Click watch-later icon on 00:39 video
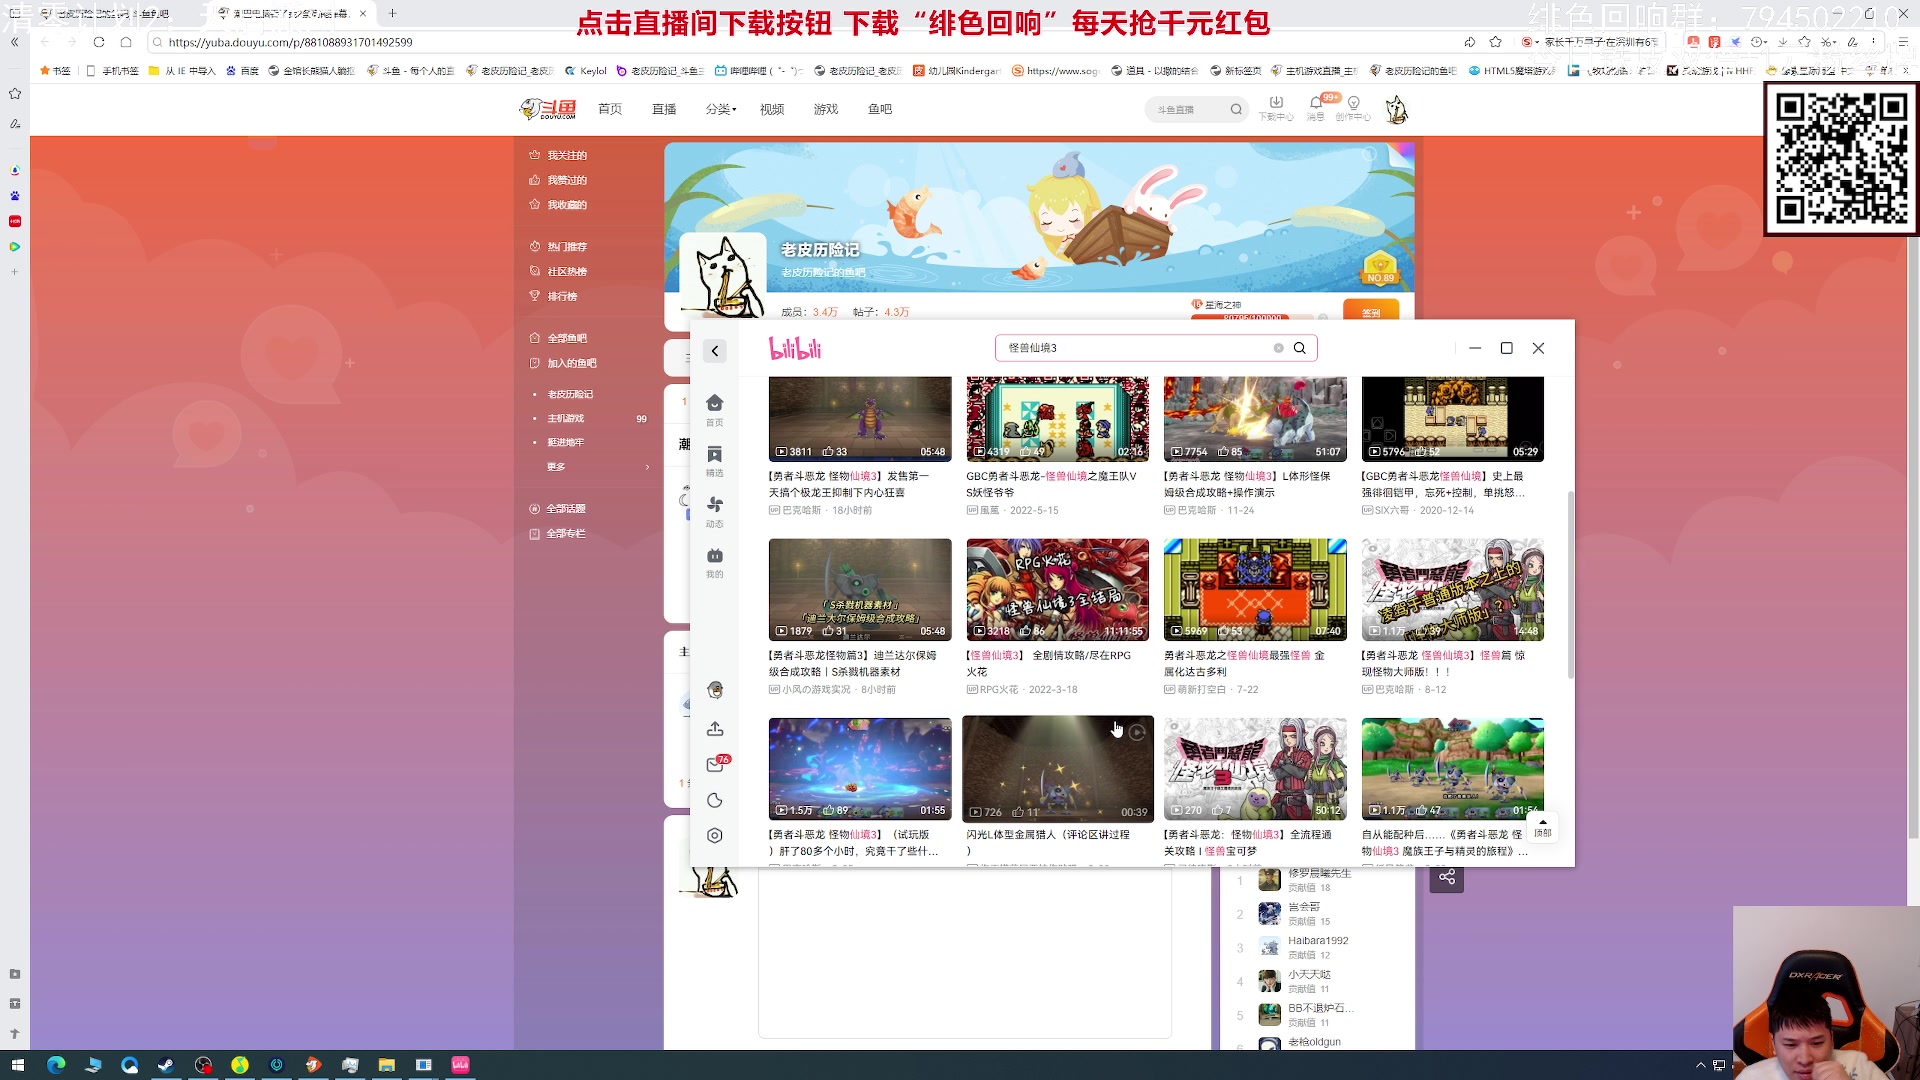 tap(1137, 733)
